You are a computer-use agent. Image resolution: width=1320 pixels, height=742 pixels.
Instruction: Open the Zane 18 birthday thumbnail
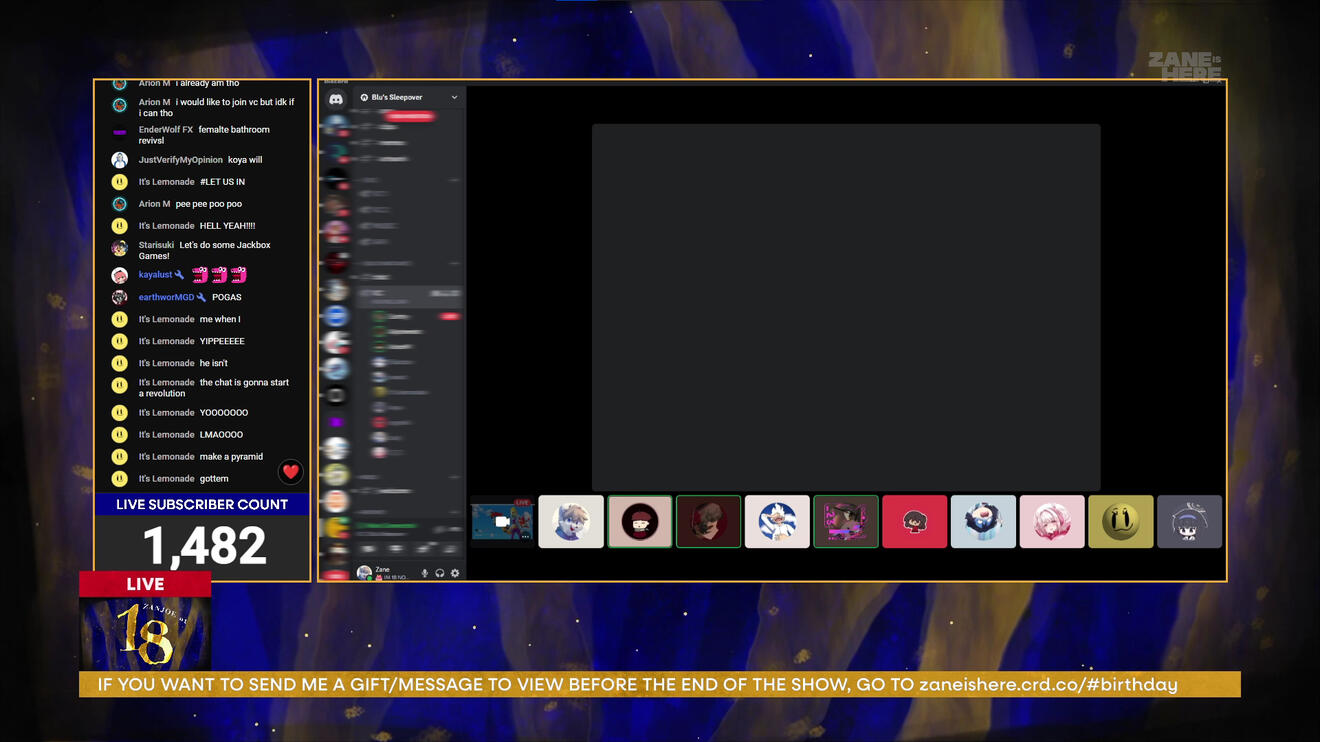(x=145, y=634)
